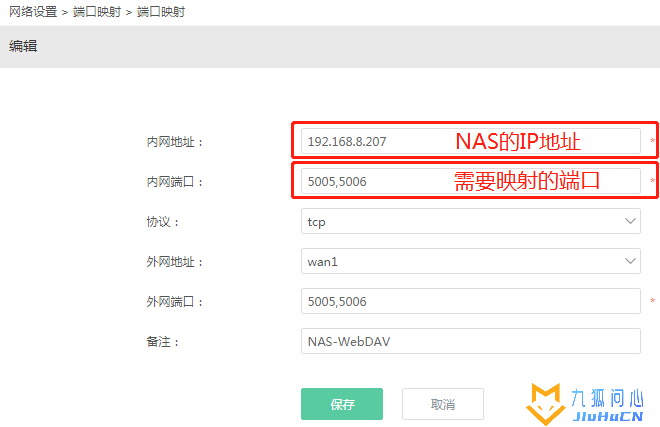This screenshot has width=660, height=427.
Task: Click the 外网端口 input field
Action: click(471, 301)
